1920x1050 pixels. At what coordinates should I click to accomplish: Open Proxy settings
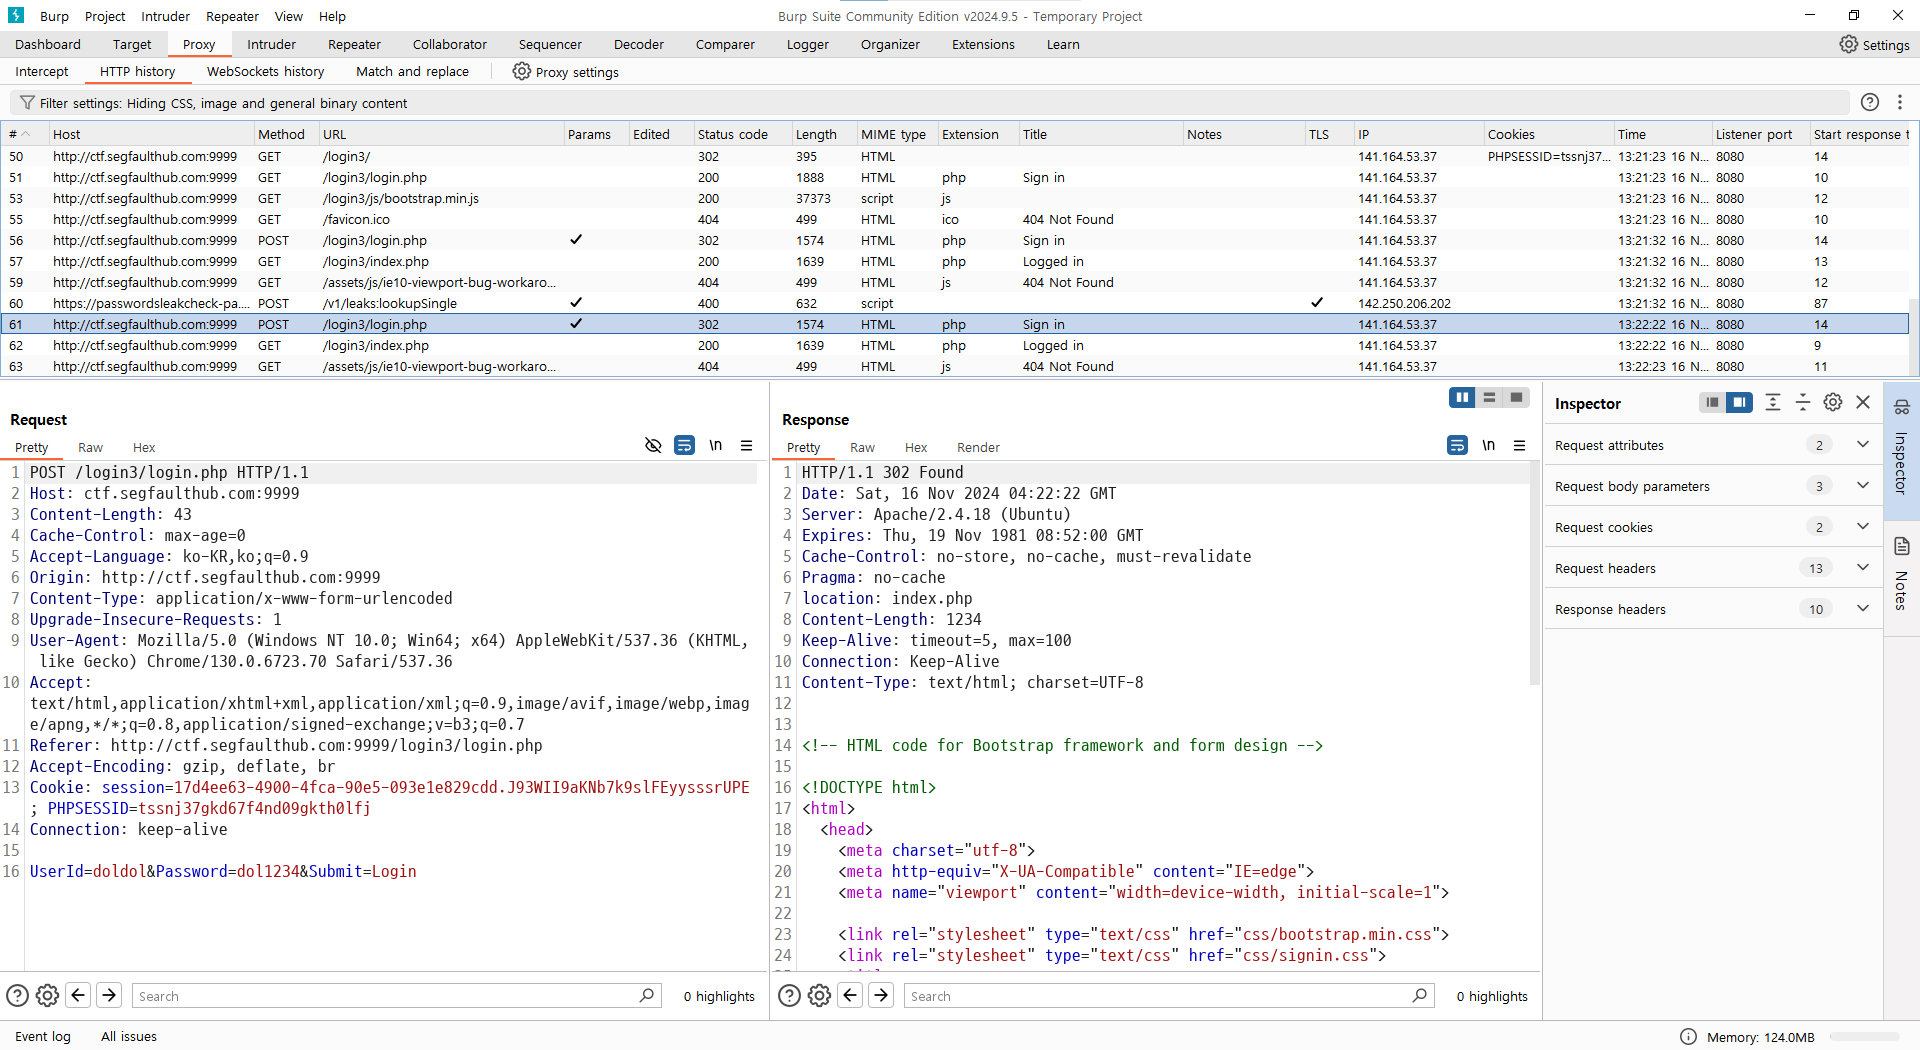click(x=565, y=72)
